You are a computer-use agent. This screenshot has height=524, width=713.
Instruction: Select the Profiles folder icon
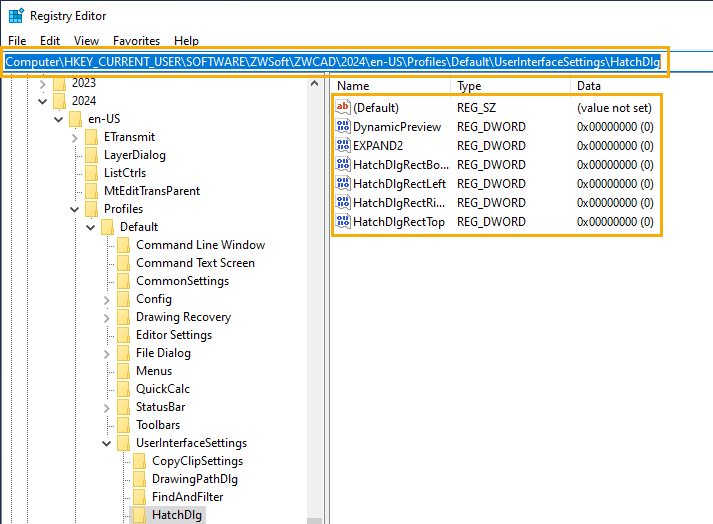(x=91, y=209)
